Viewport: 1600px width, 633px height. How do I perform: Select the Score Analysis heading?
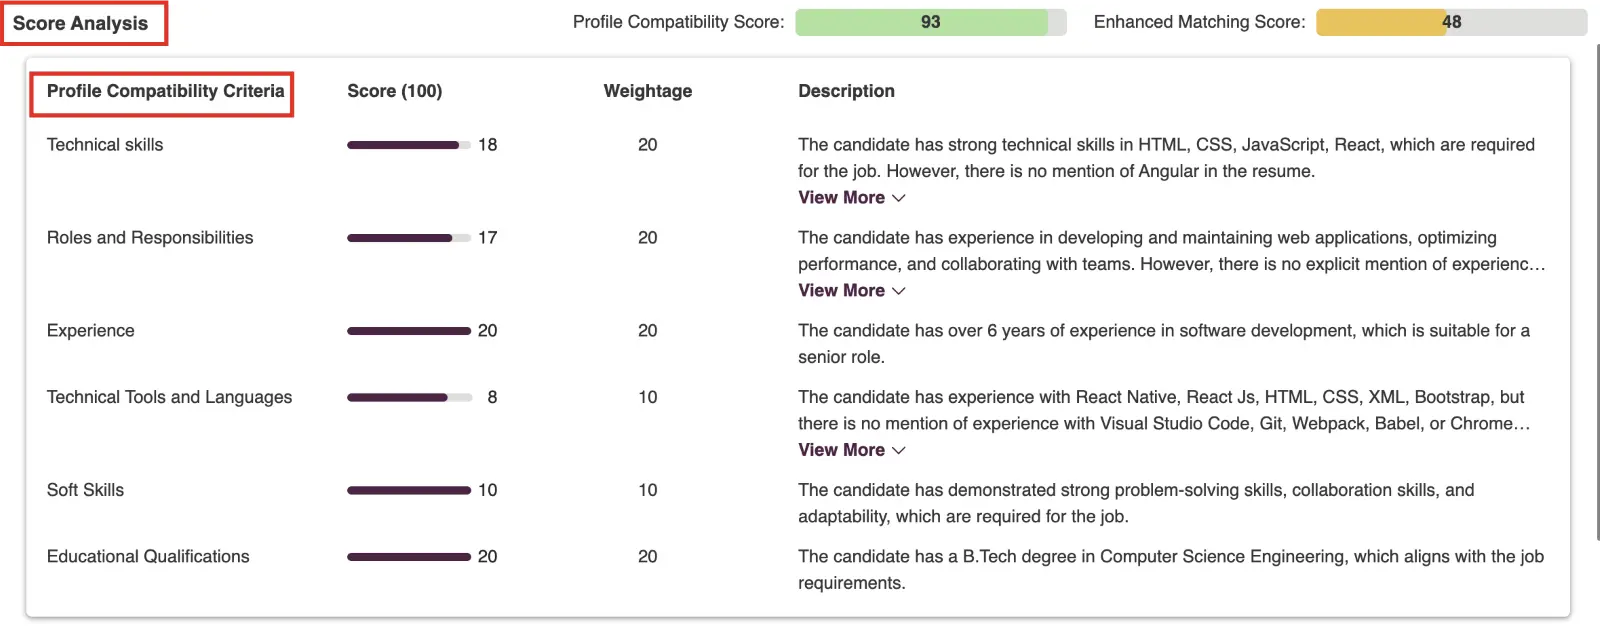(x=80, y=23)
